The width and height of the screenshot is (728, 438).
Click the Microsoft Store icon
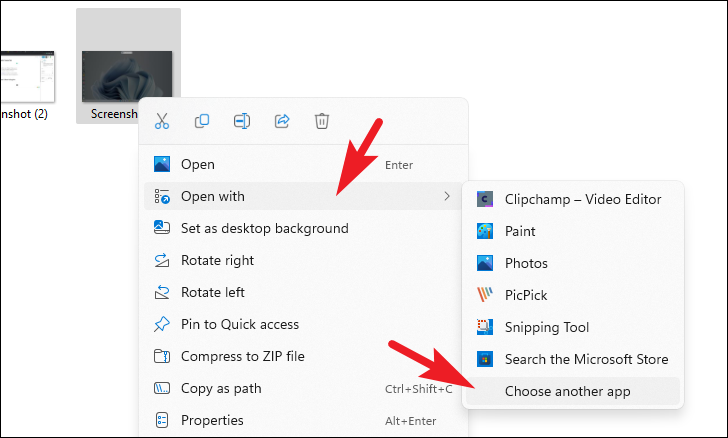click(x=485, y=359)
